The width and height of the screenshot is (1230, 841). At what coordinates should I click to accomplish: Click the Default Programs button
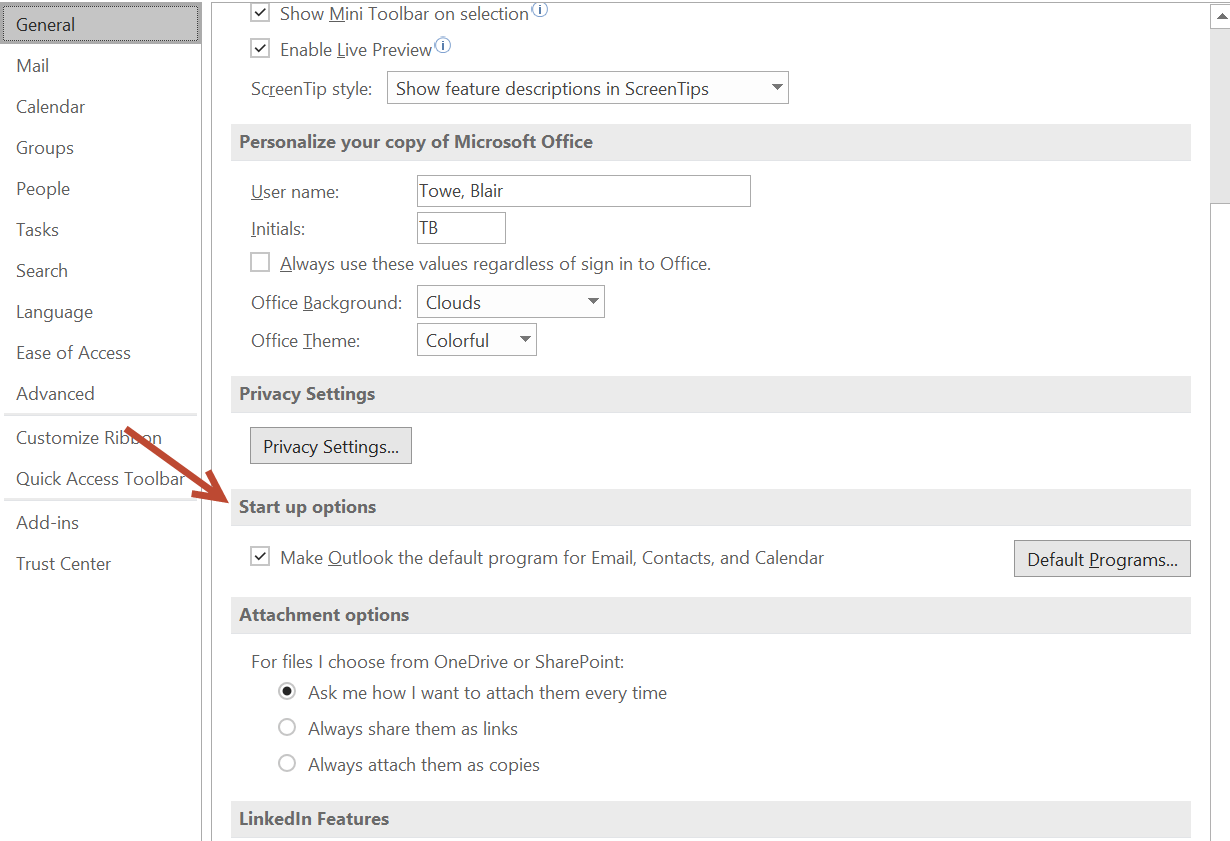pos(1102,559)
